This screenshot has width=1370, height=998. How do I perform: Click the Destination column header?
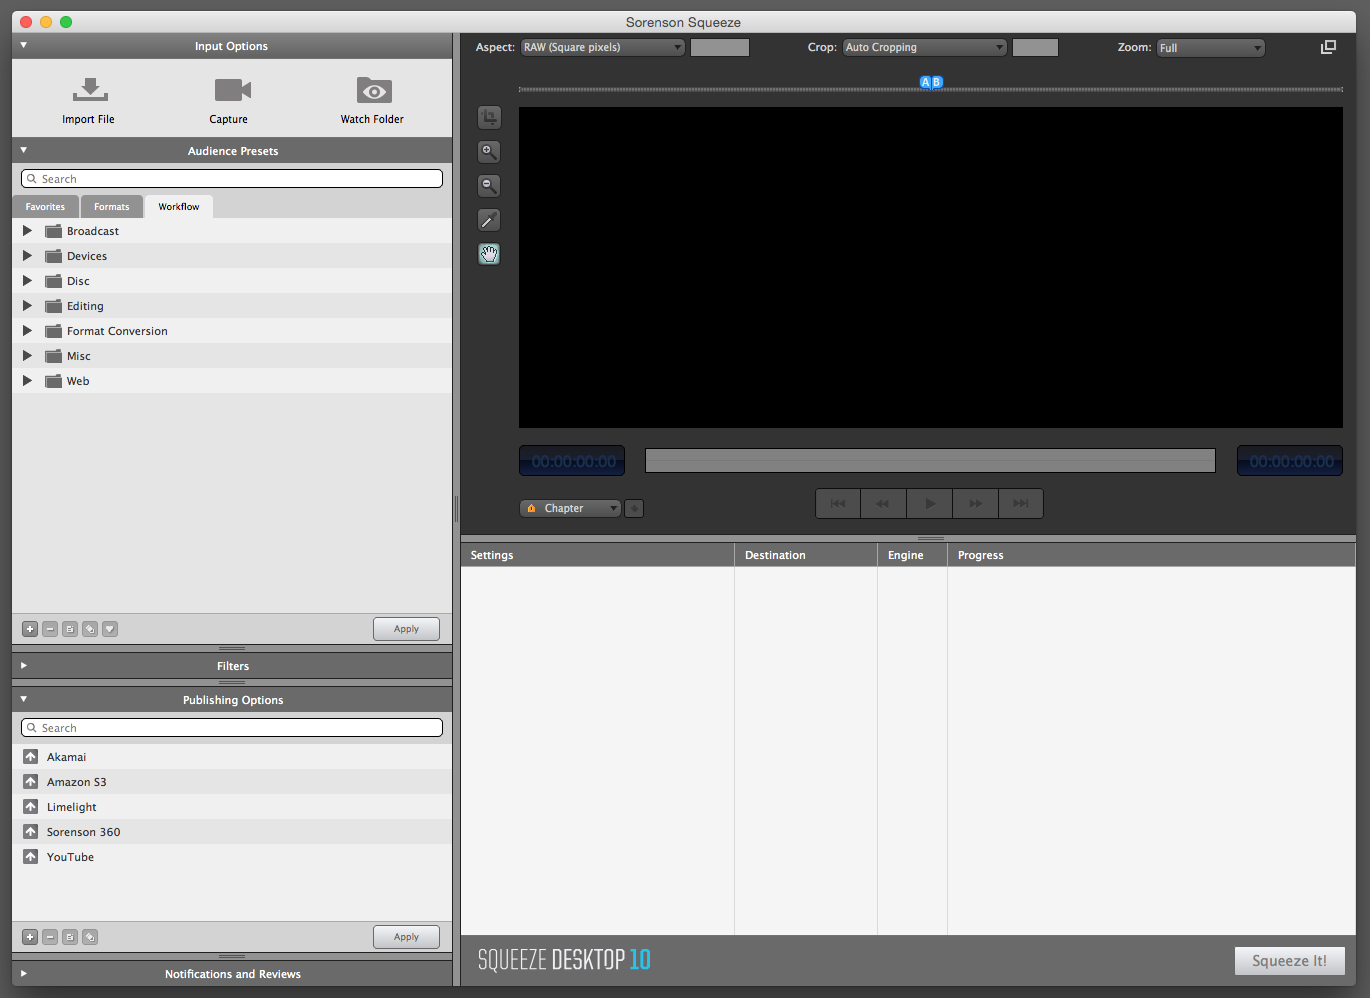click(806, 555)
